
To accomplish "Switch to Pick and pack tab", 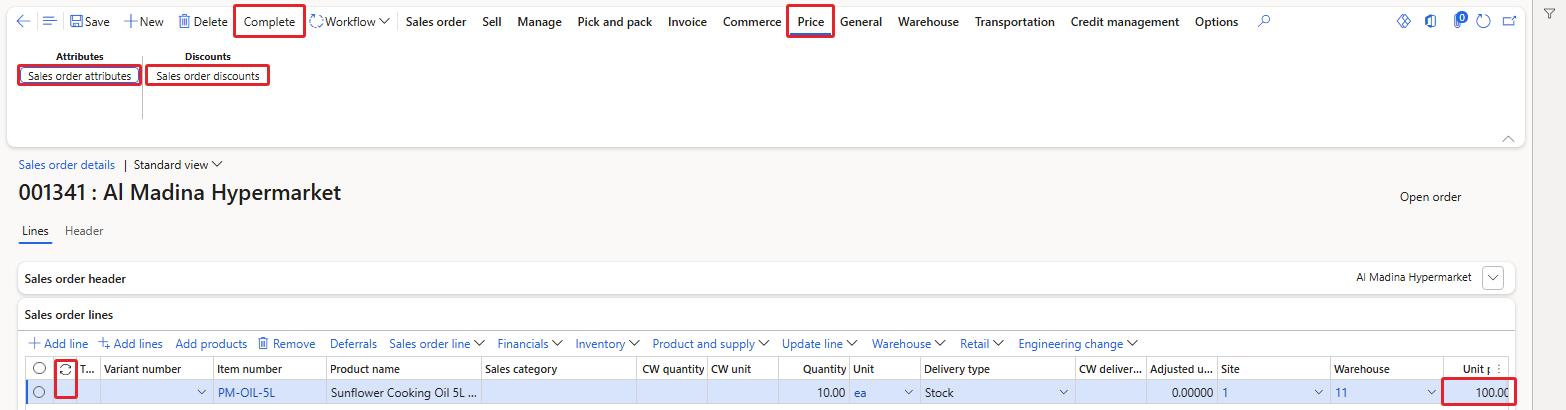I will click(615, 21).
